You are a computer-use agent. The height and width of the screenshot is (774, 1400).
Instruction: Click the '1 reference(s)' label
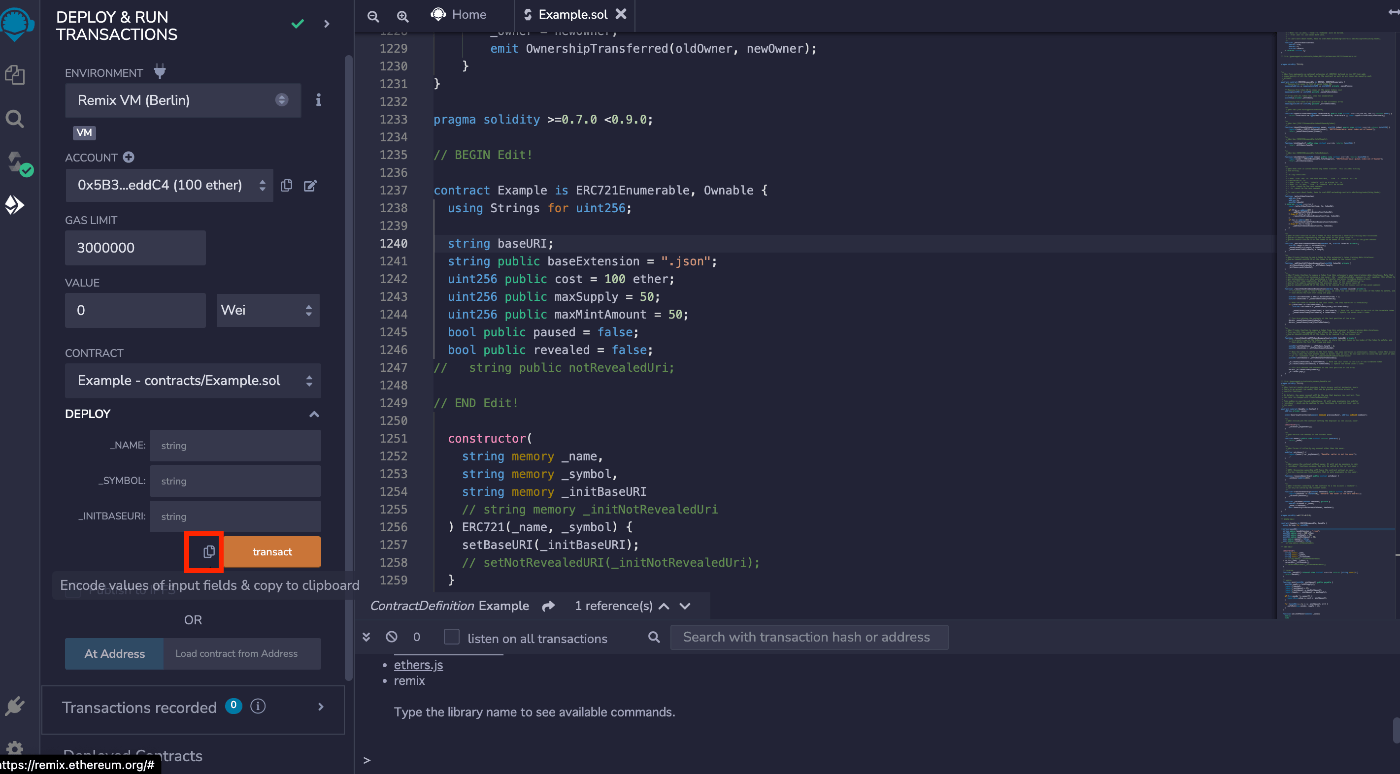coord(613,606)
